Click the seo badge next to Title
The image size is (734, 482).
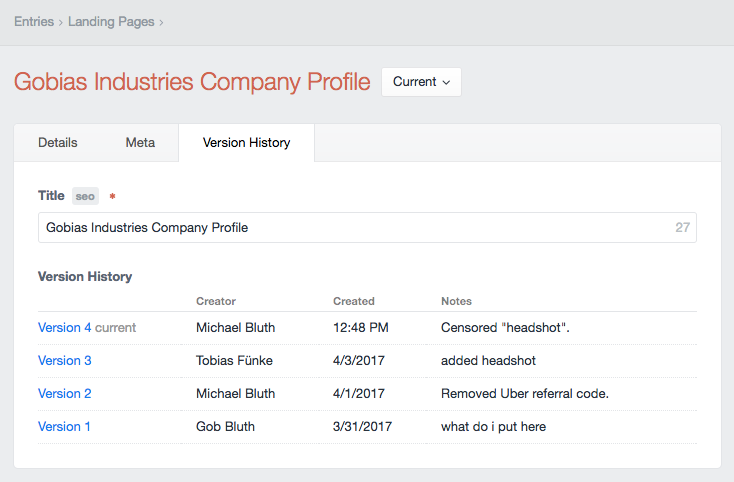[85, 197]
